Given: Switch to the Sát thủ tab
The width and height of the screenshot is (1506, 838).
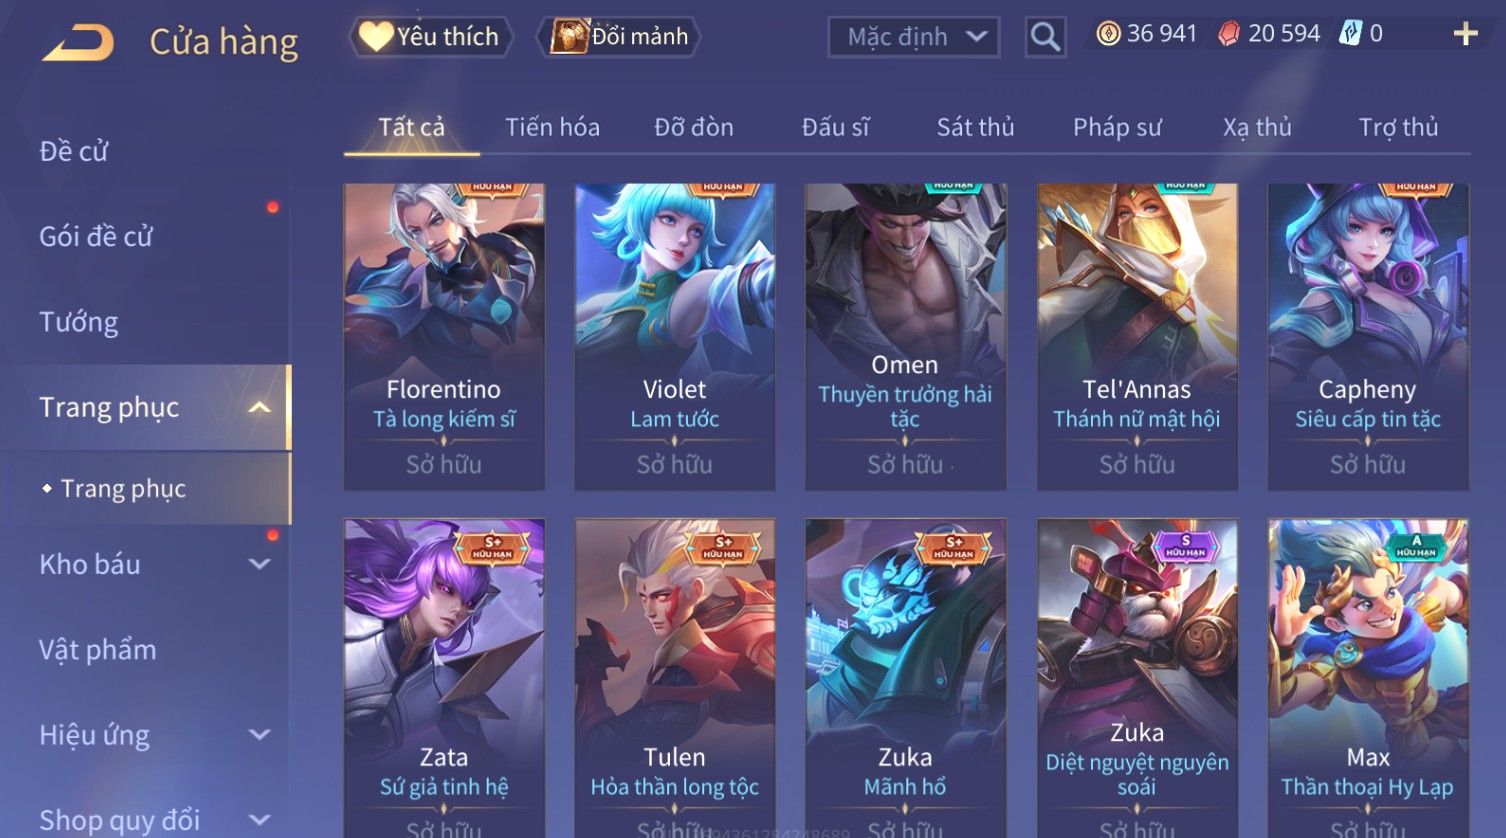Looking at the screenshot, I should (975, 127).
